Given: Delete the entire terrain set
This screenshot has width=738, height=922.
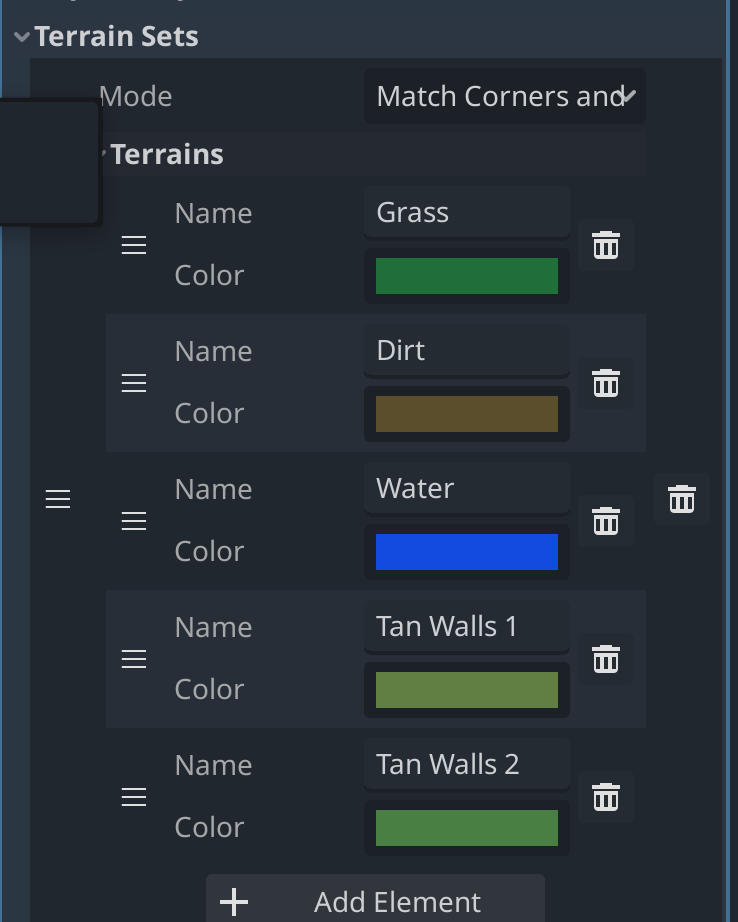Looking at the screenshot, I should [x=681, y=499].
